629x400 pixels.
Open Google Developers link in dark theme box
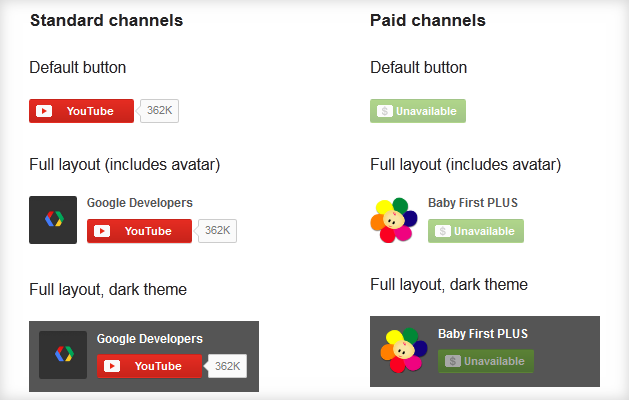pyautogui.click(x=150, y=339)
